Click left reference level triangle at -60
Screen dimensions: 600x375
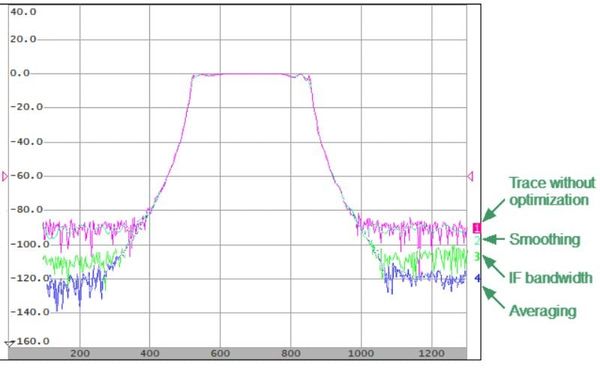(5, 176)
